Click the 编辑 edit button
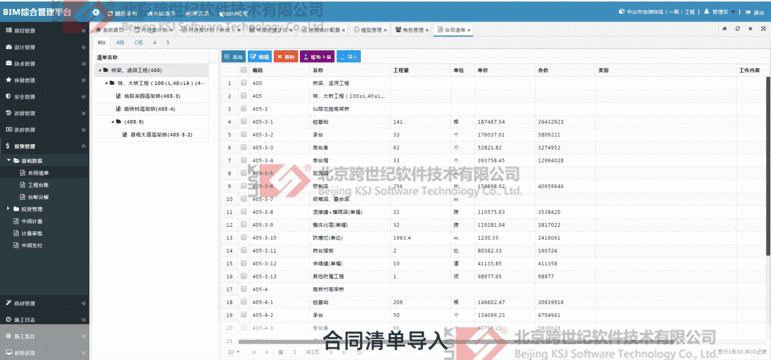 [260, 57]
